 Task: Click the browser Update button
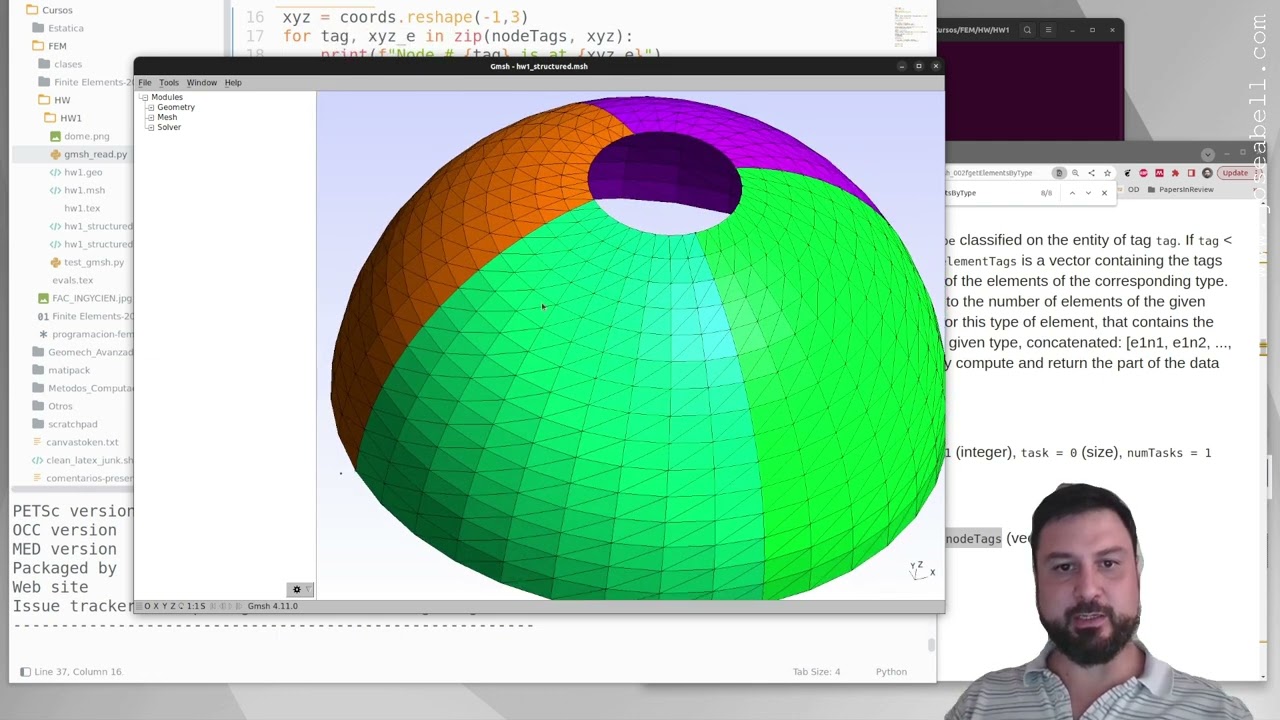pos(1235,173)
